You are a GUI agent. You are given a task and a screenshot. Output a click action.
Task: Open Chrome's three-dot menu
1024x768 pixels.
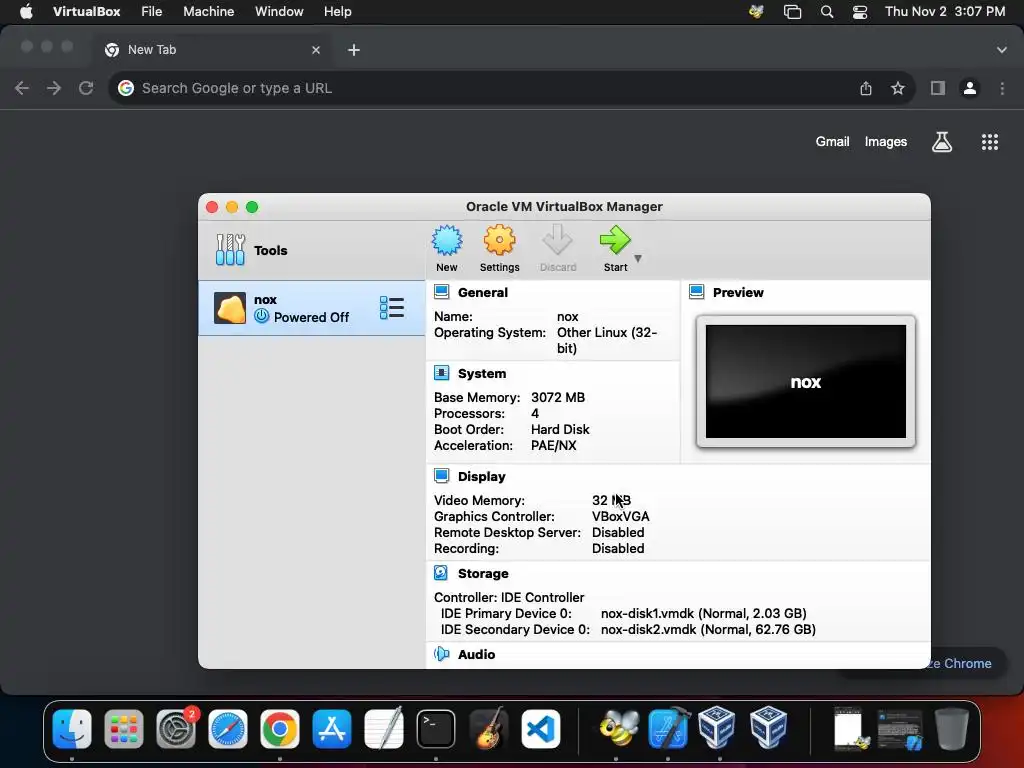1002,88
